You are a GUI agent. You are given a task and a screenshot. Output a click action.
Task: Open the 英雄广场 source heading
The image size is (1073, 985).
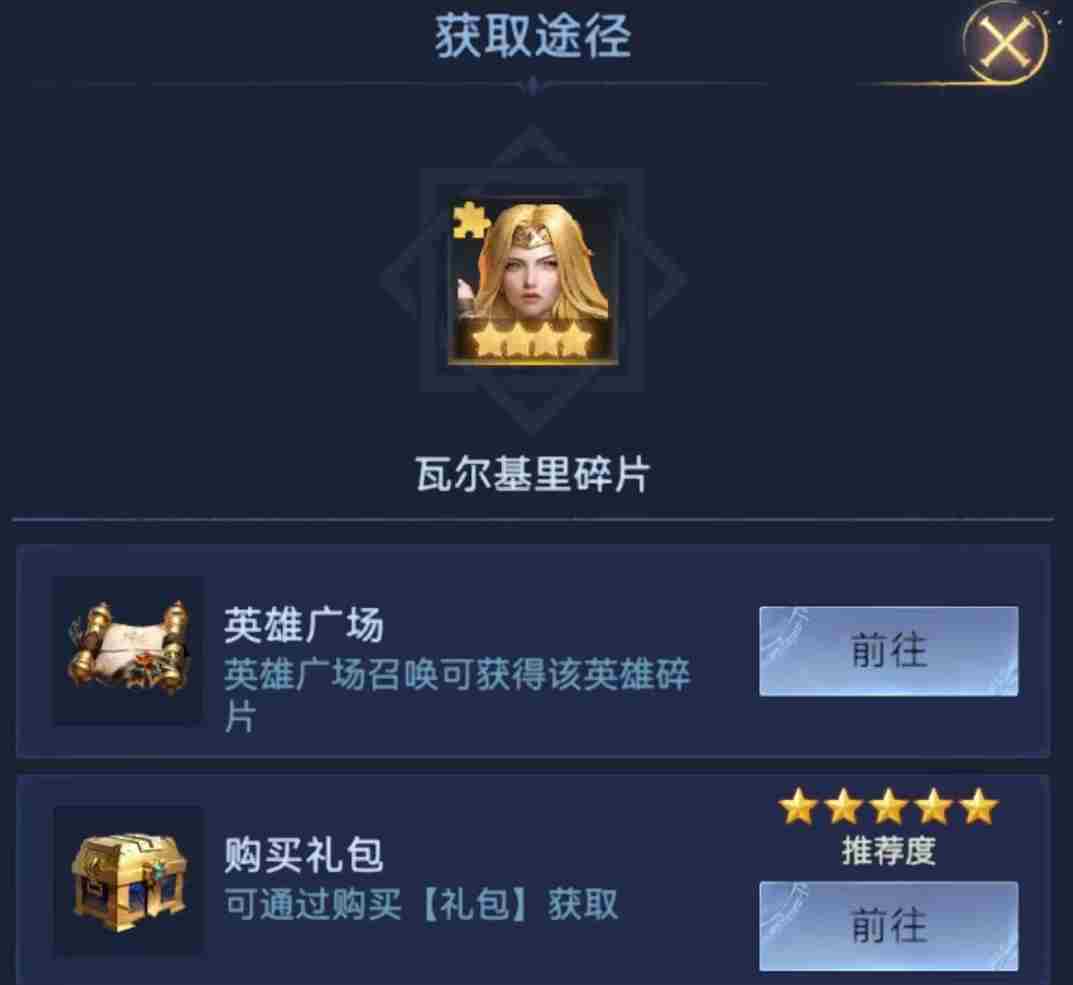pyautogui.click(x=304, y=625)
